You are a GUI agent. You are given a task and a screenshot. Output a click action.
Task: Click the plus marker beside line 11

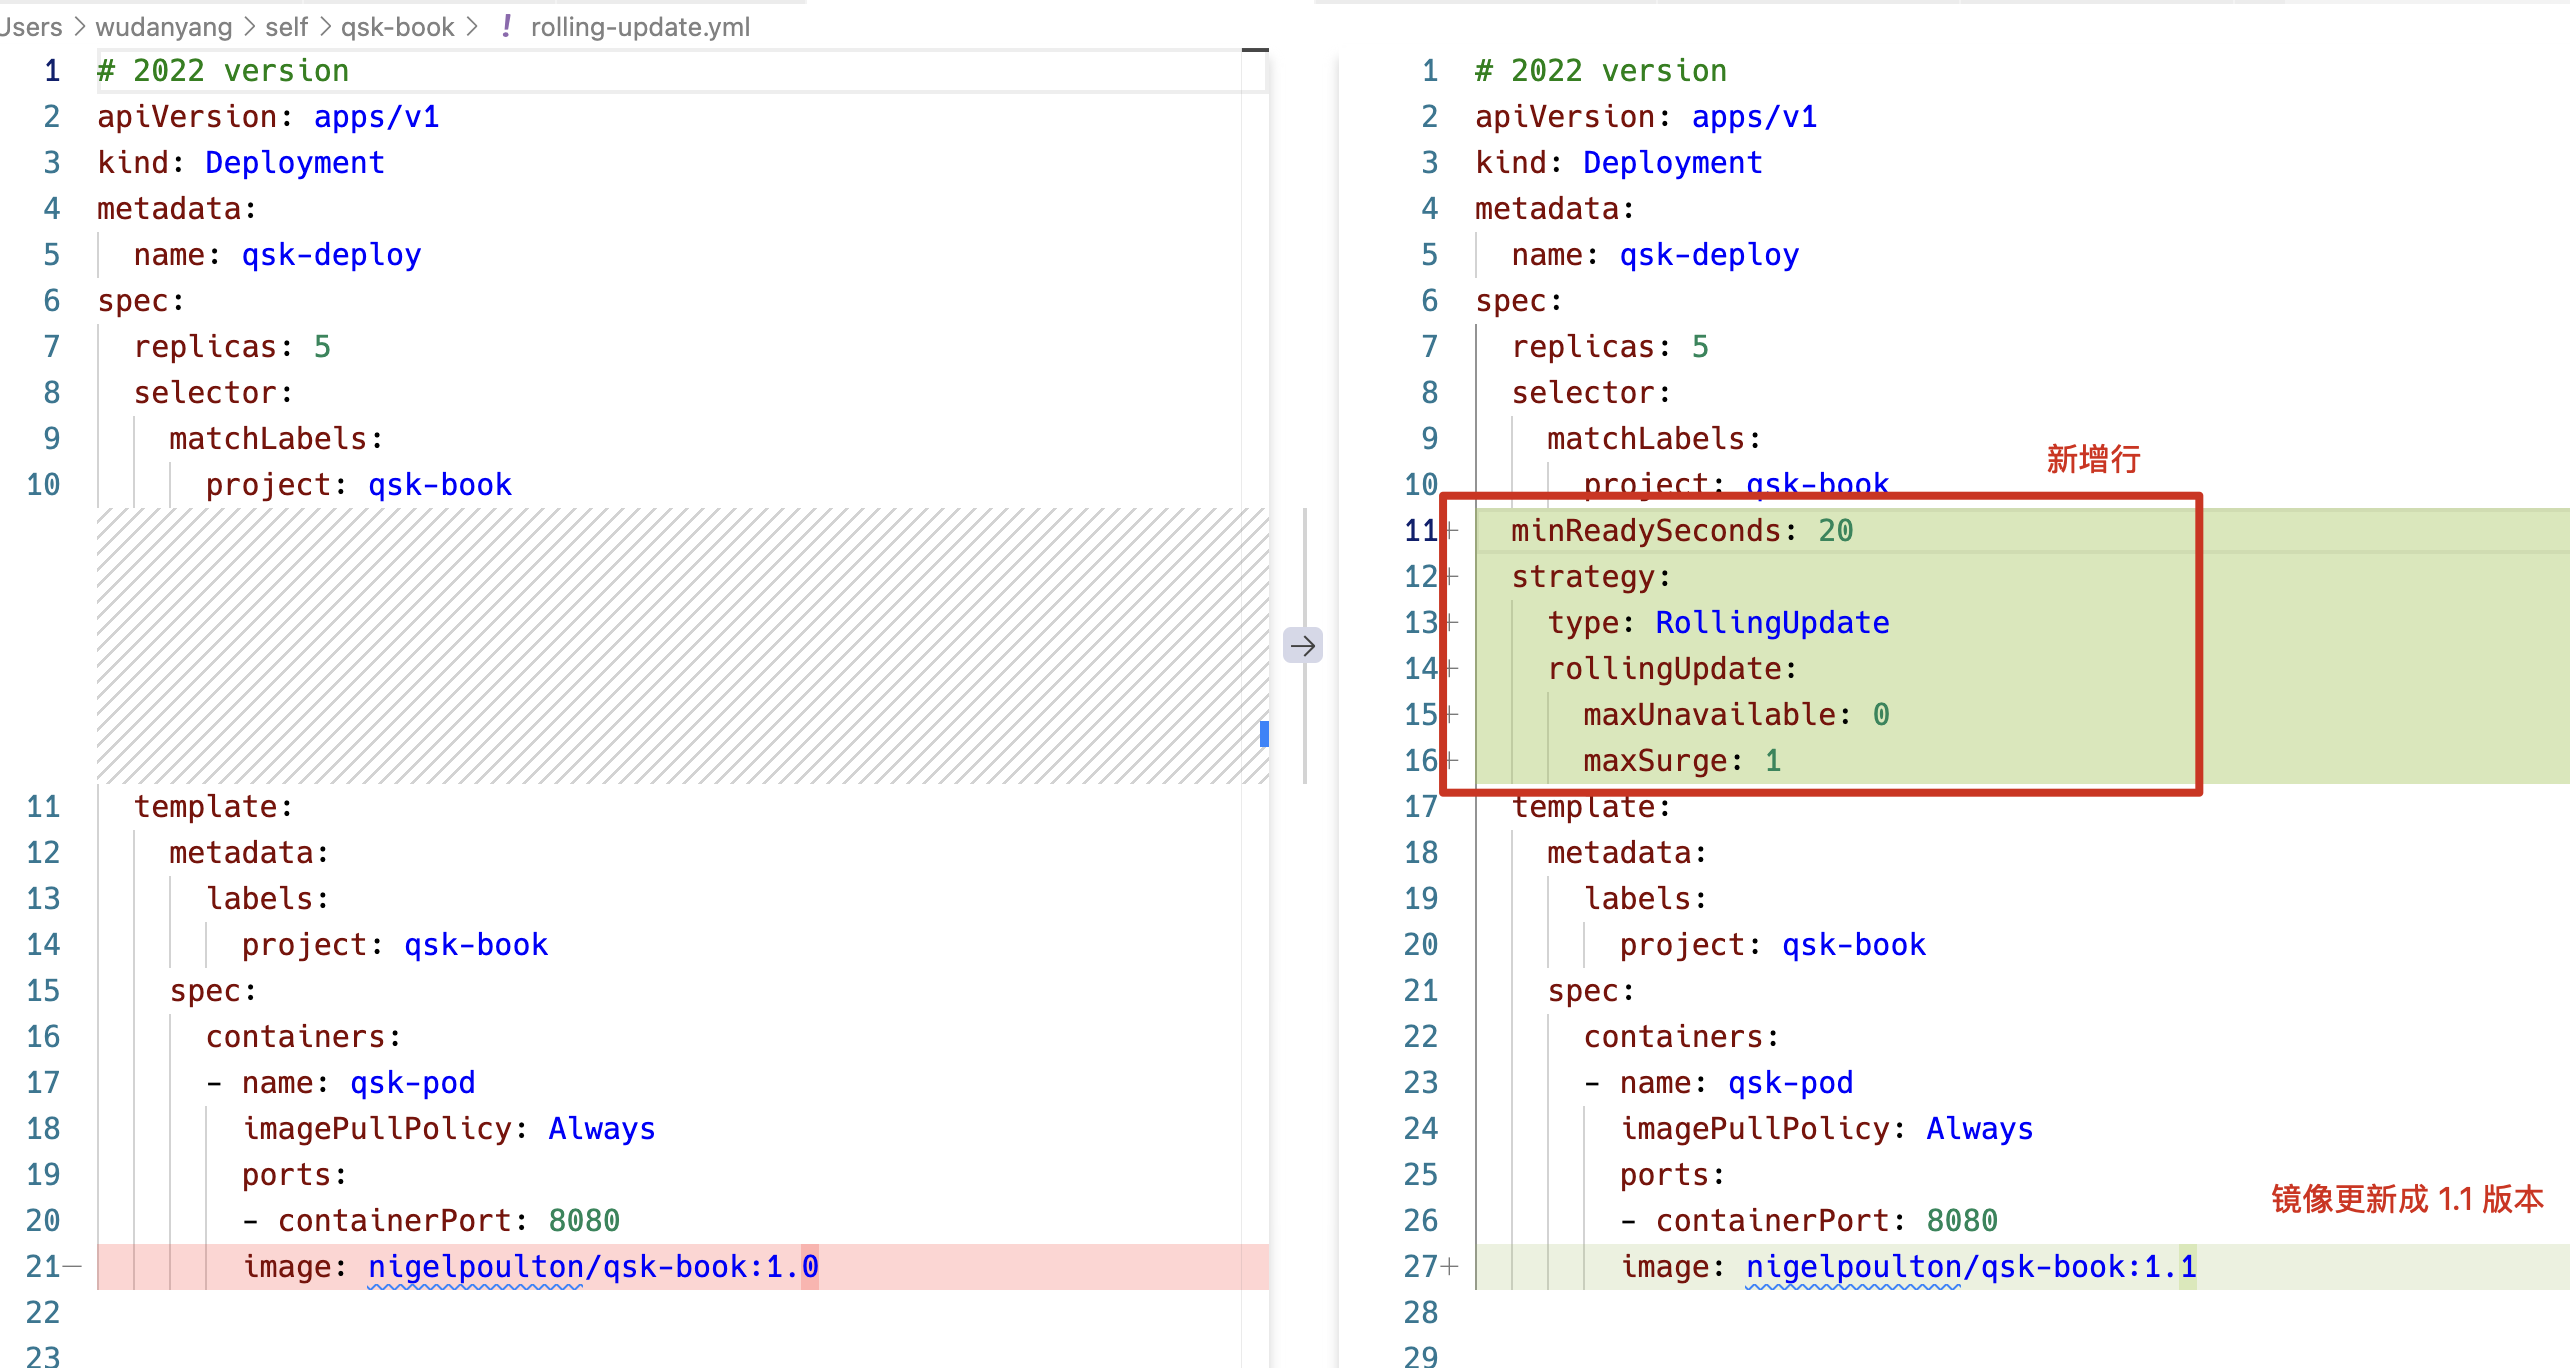[x=1452, y=530]
